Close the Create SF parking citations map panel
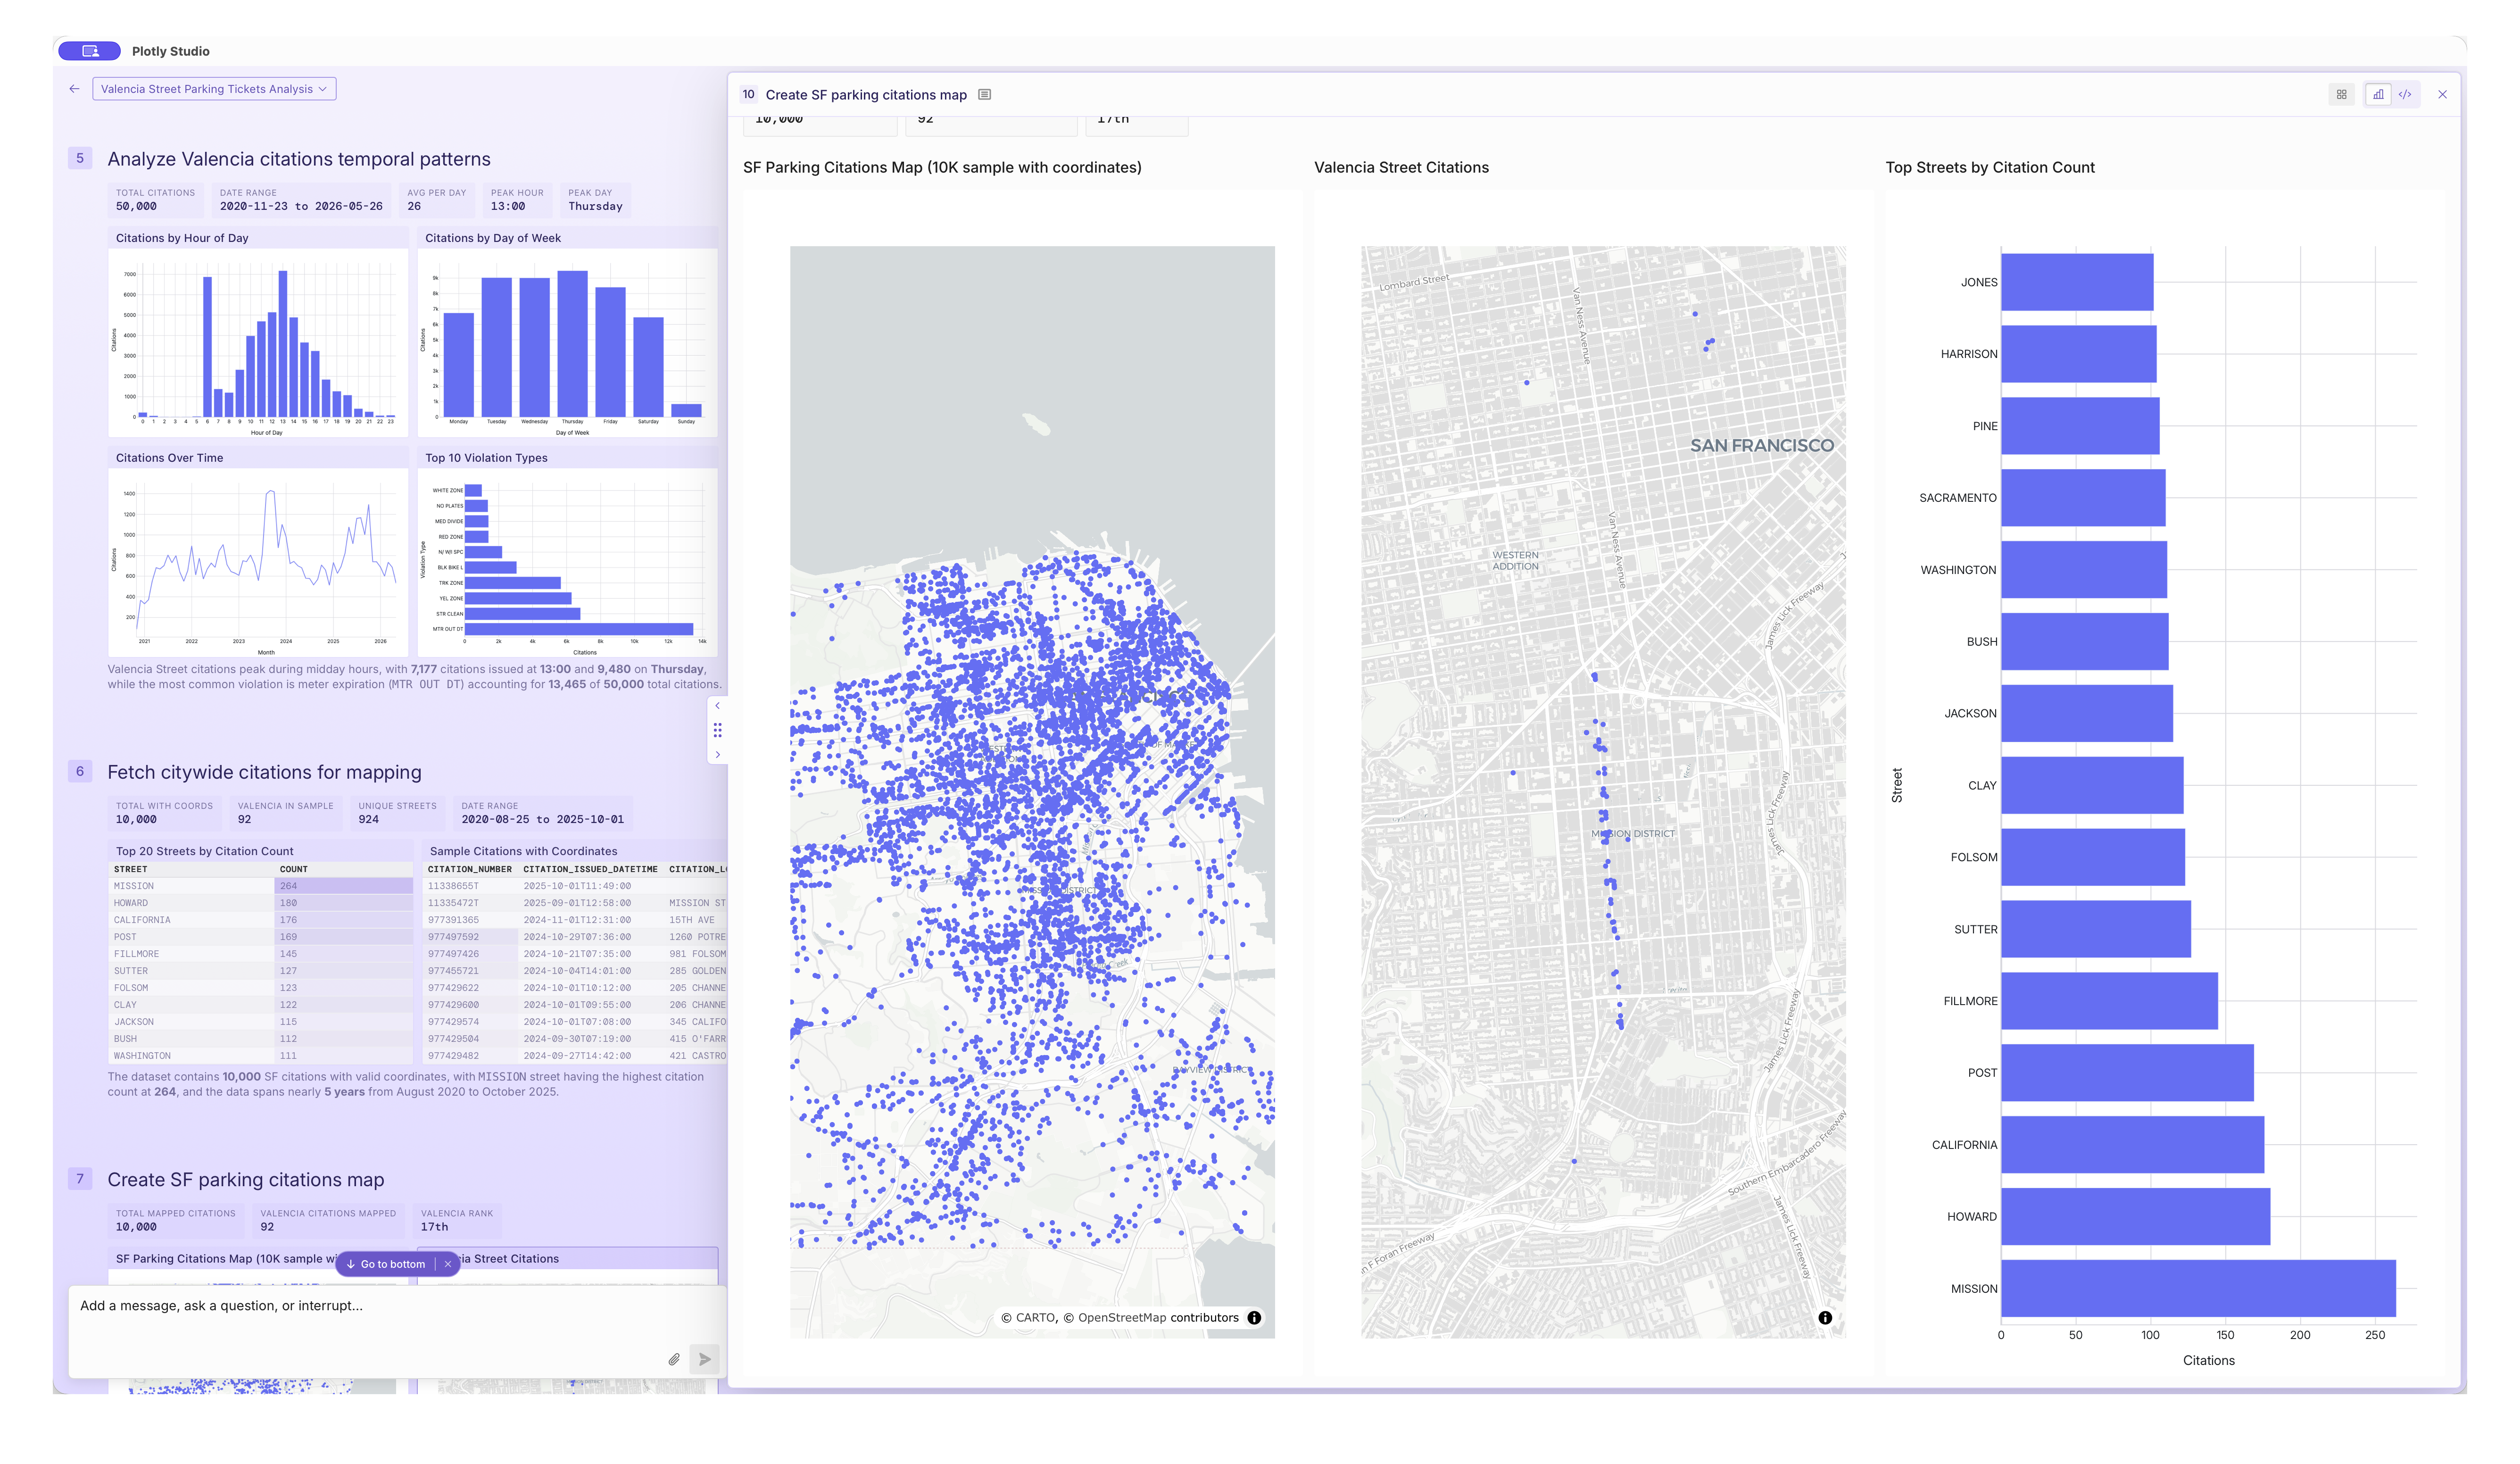This screenshot has width=2520, height=1464. point(2442,95)
